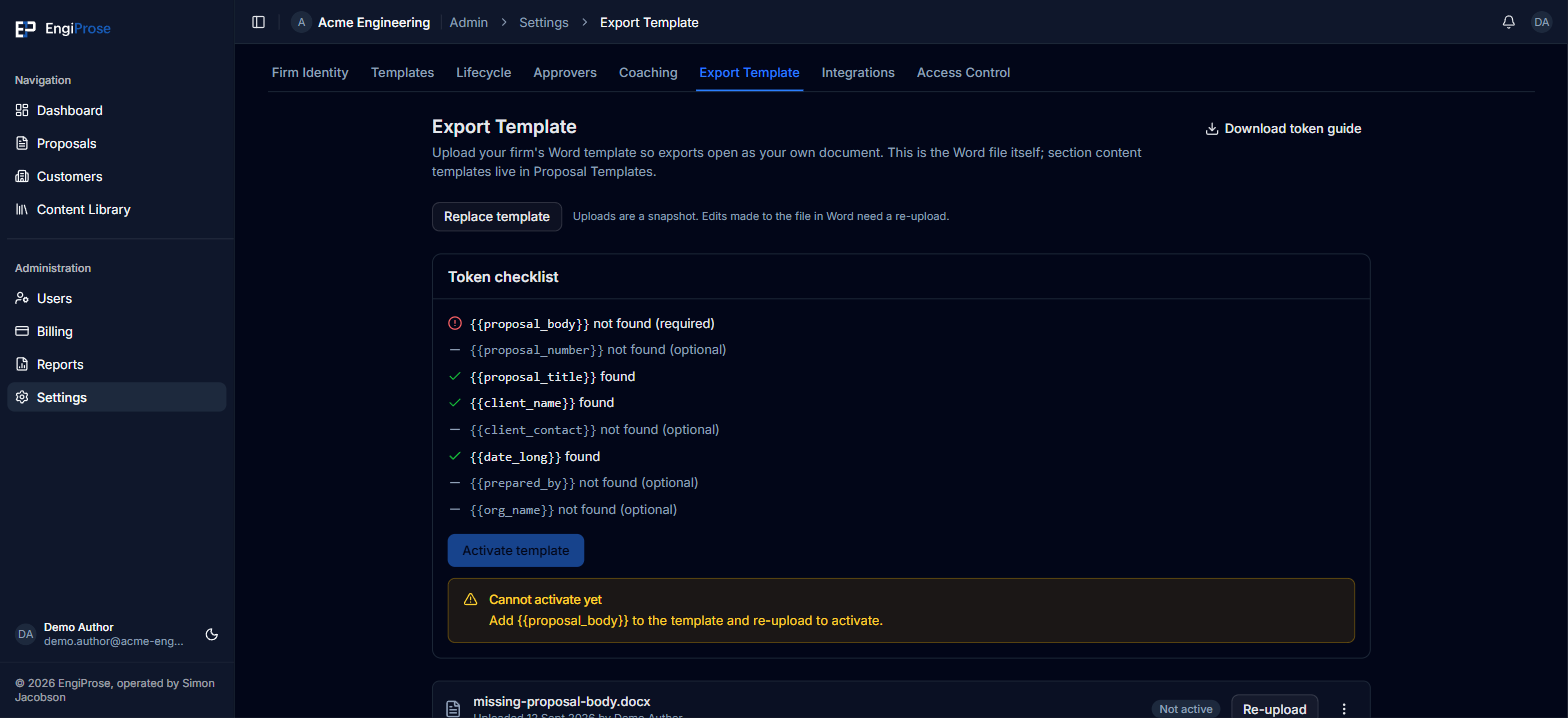Open Users under Administration
Screen dimensions: 1568x718
117,298
